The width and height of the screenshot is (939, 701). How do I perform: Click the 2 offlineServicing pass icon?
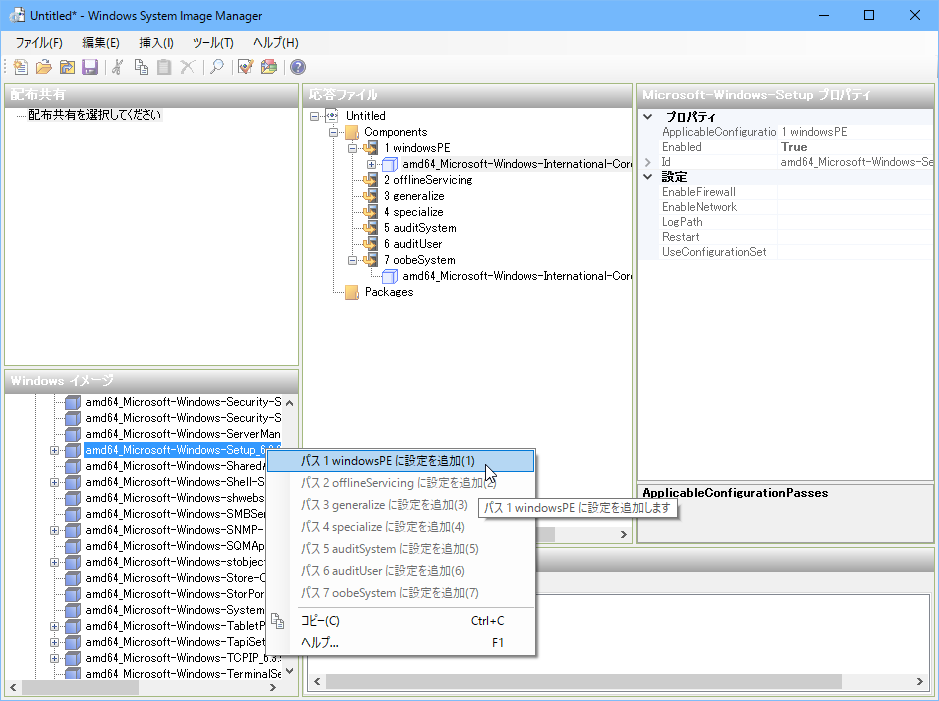(371, 180)
